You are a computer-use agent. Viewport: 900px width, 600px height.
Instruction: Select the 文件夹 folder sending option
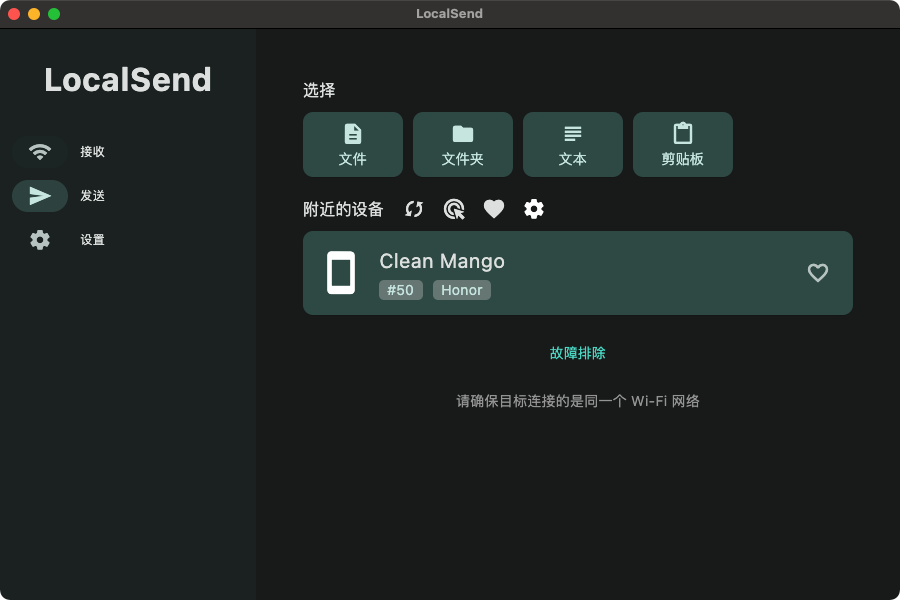(x=462, y=144)
